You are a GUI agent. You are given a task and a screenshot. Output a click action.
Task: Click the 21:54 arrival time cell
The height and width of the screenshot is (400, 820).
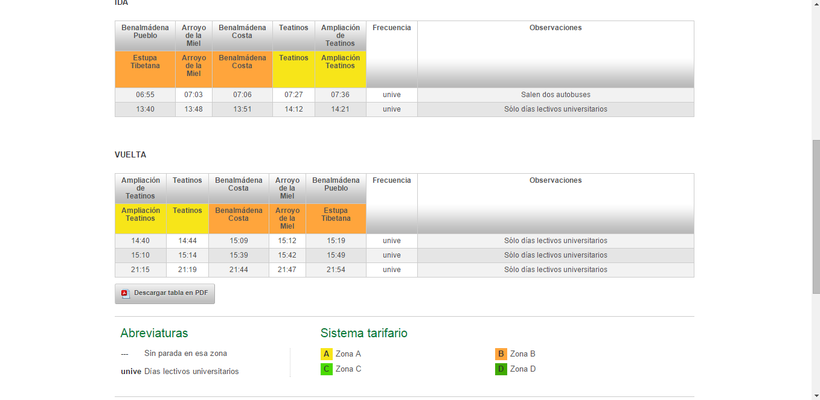(336, 270)
